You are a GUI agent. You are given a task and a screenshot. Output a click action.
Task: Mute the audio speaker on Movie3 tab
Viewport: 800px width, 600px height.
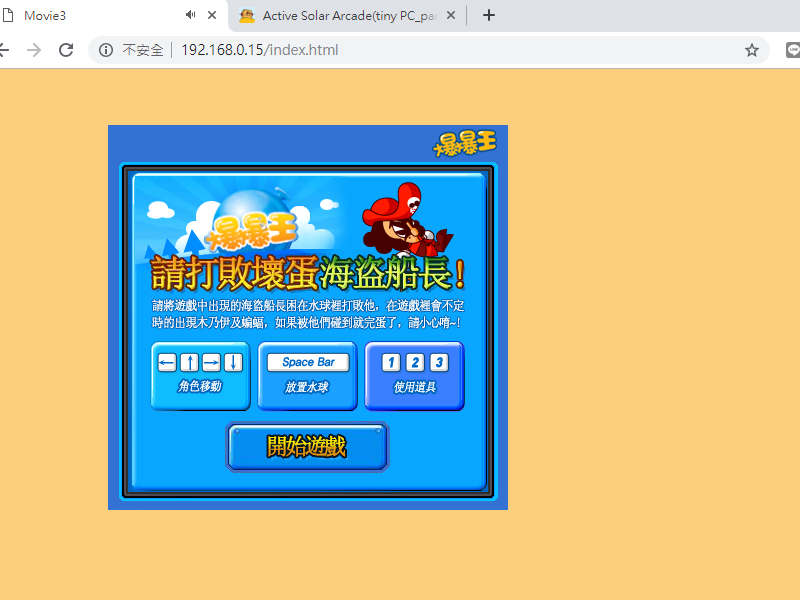tap(190, 15)
